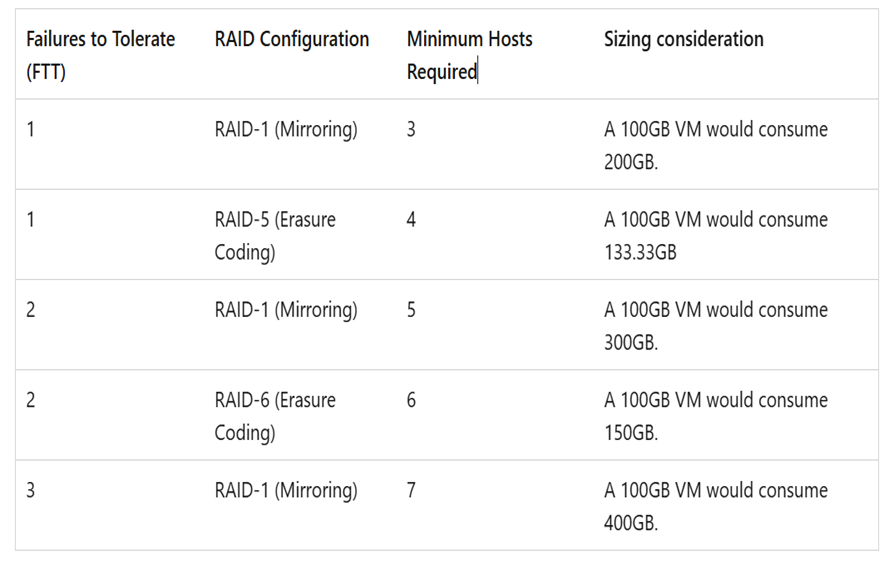Viewport: 884px width, 561px height.
Task: Click the cell mentioning 133.33GB consumption
Action: [715, 235]
